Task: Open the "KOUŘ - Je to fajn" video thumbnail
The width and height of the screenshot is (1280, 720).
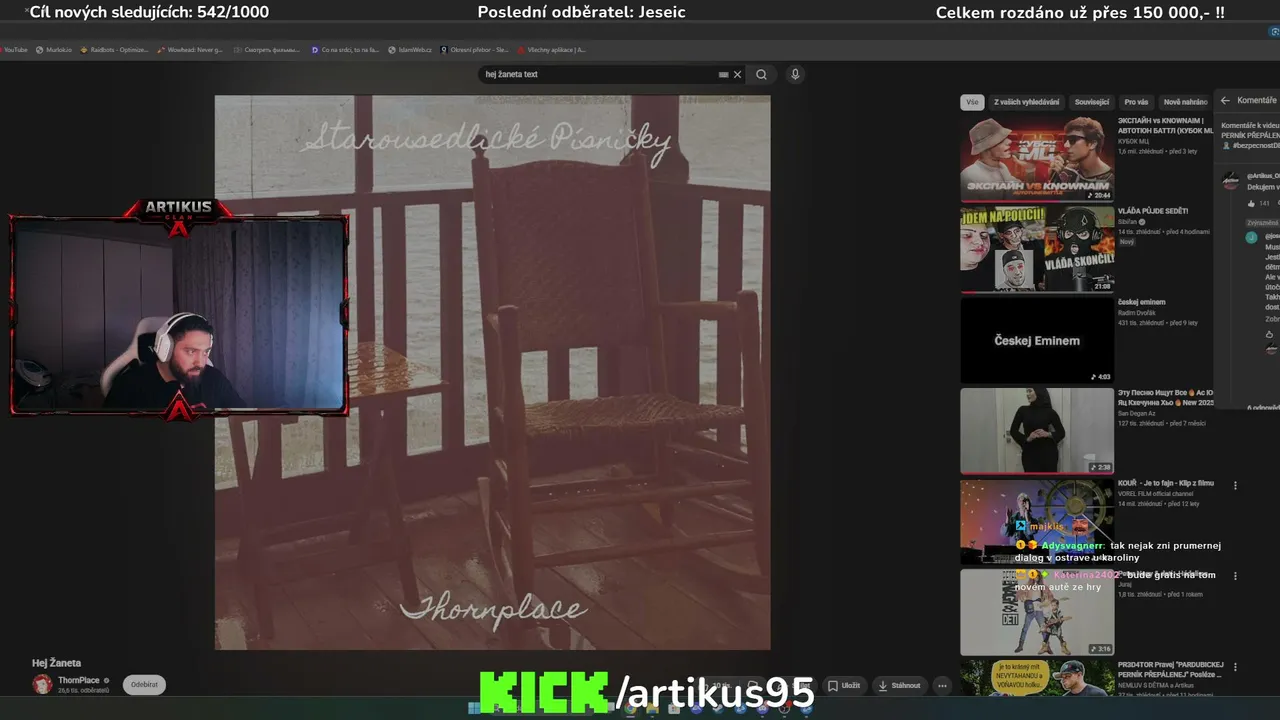Action: tap(1037, 522)
